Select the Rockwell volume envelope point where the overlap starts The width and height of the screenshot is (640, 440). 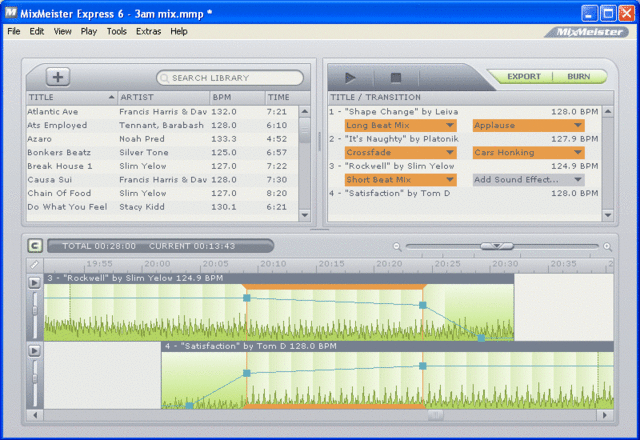click(x=247, y=298)
